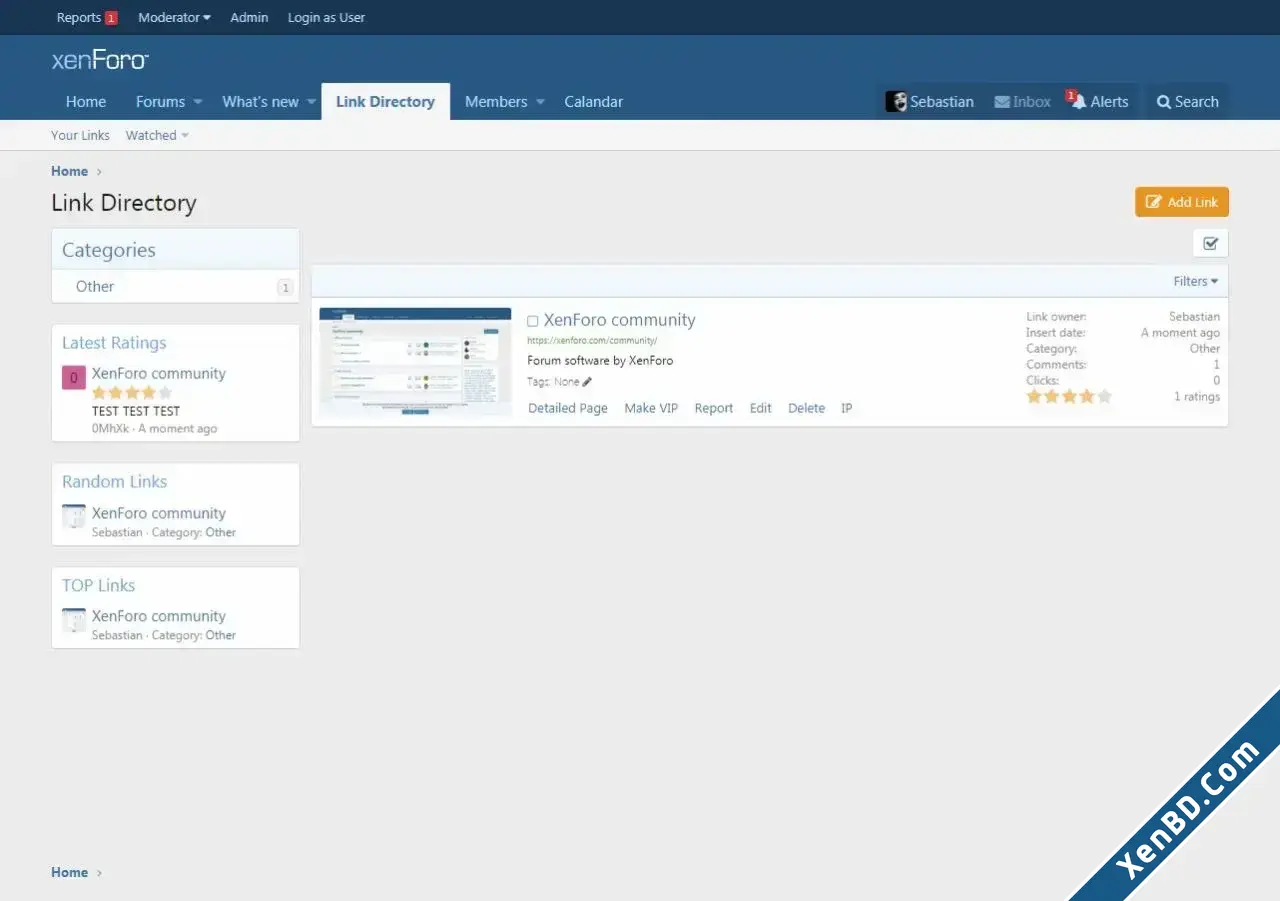Click the pencil icon next to Tags: None
Screen dimensions: 1280x901
(x=587, y=382)
